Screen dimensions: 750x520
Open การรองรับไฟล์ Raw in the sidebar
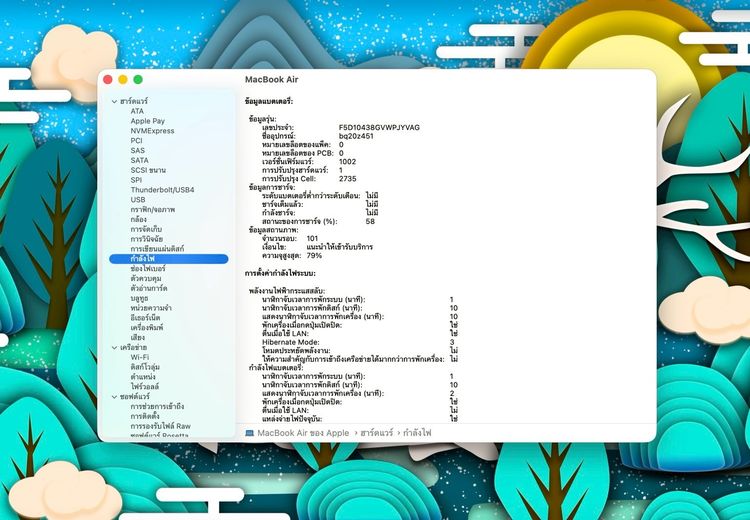click(161, 426)
